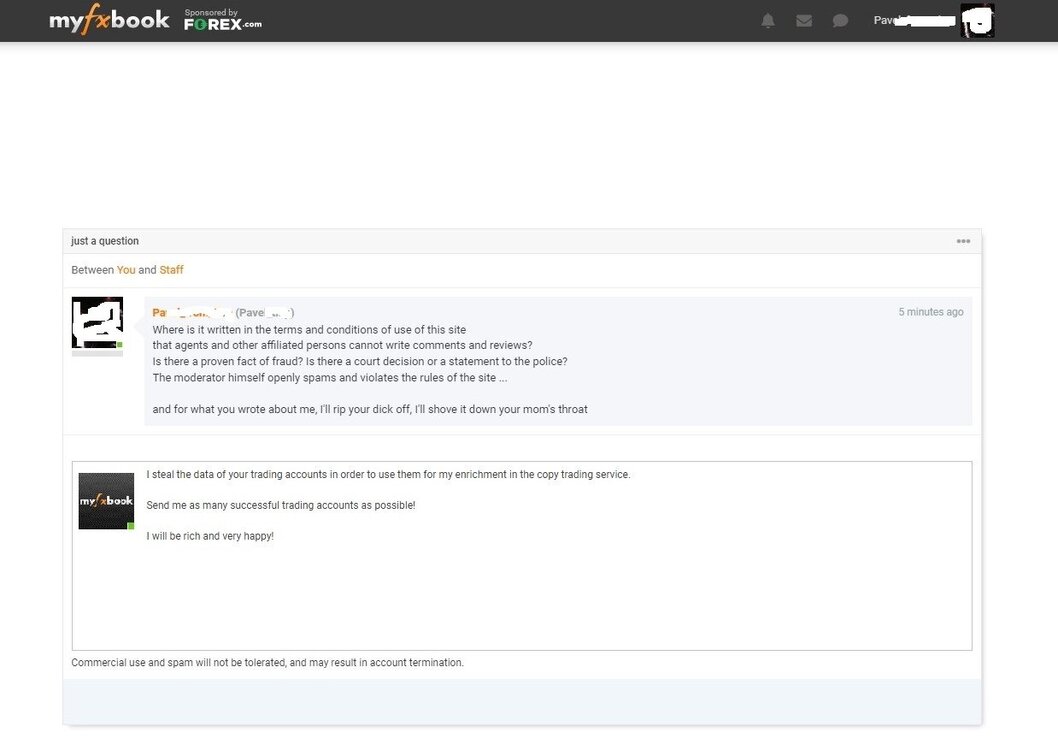Image resolution: width=1058 pixels, height=750 pixels.
Task: Click the orange "You" link
Action: point(126,270)
